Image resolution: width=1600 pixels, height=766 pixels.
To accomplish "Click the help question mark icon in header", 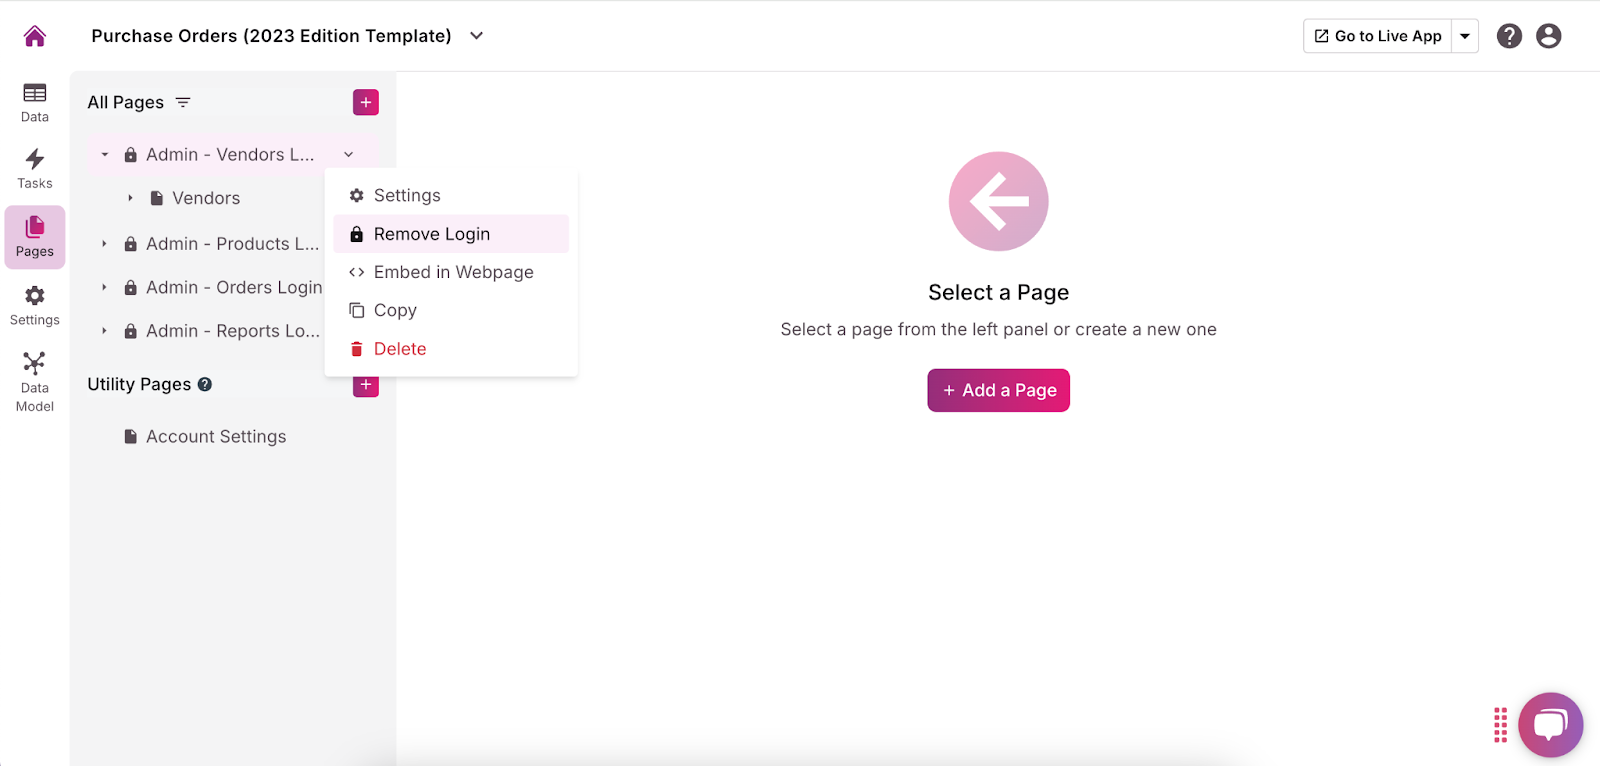I will (1509, 36).
